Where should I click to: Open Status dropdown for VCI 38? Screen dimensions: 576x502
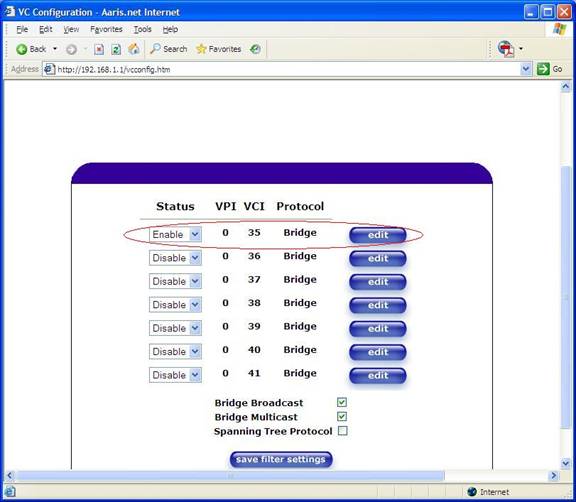point(175,305)
